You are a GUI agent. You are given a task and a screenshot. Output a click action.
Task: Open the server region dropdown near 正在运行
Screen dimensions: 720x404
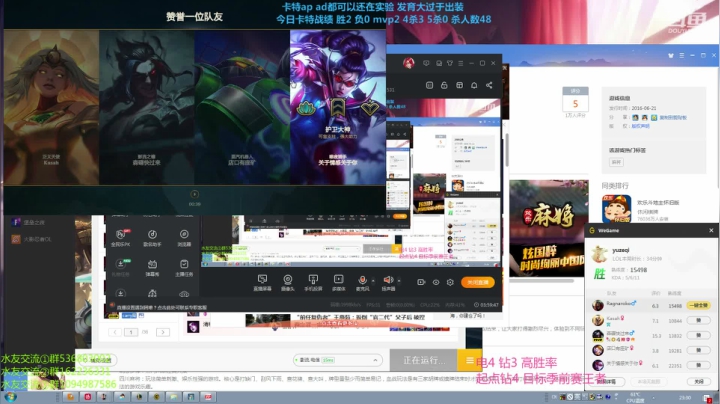pos(338,360)
